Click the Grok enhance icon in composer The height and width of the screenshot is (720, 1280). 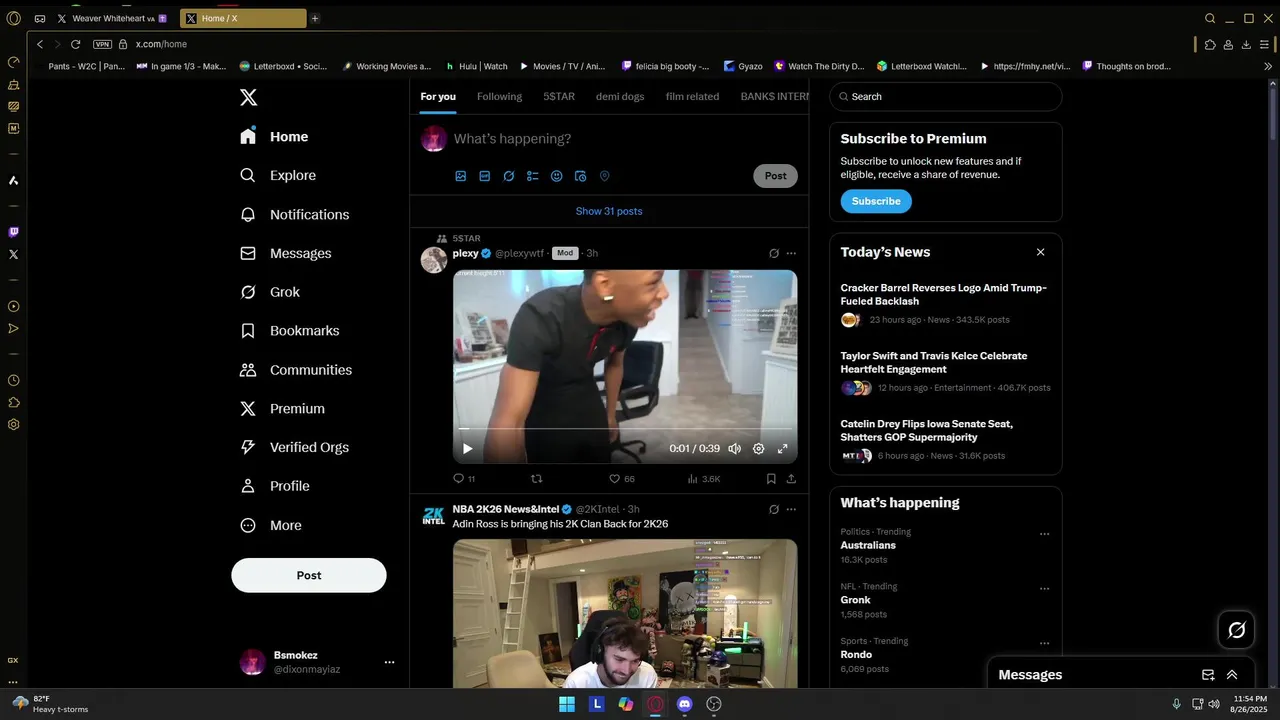509,176
